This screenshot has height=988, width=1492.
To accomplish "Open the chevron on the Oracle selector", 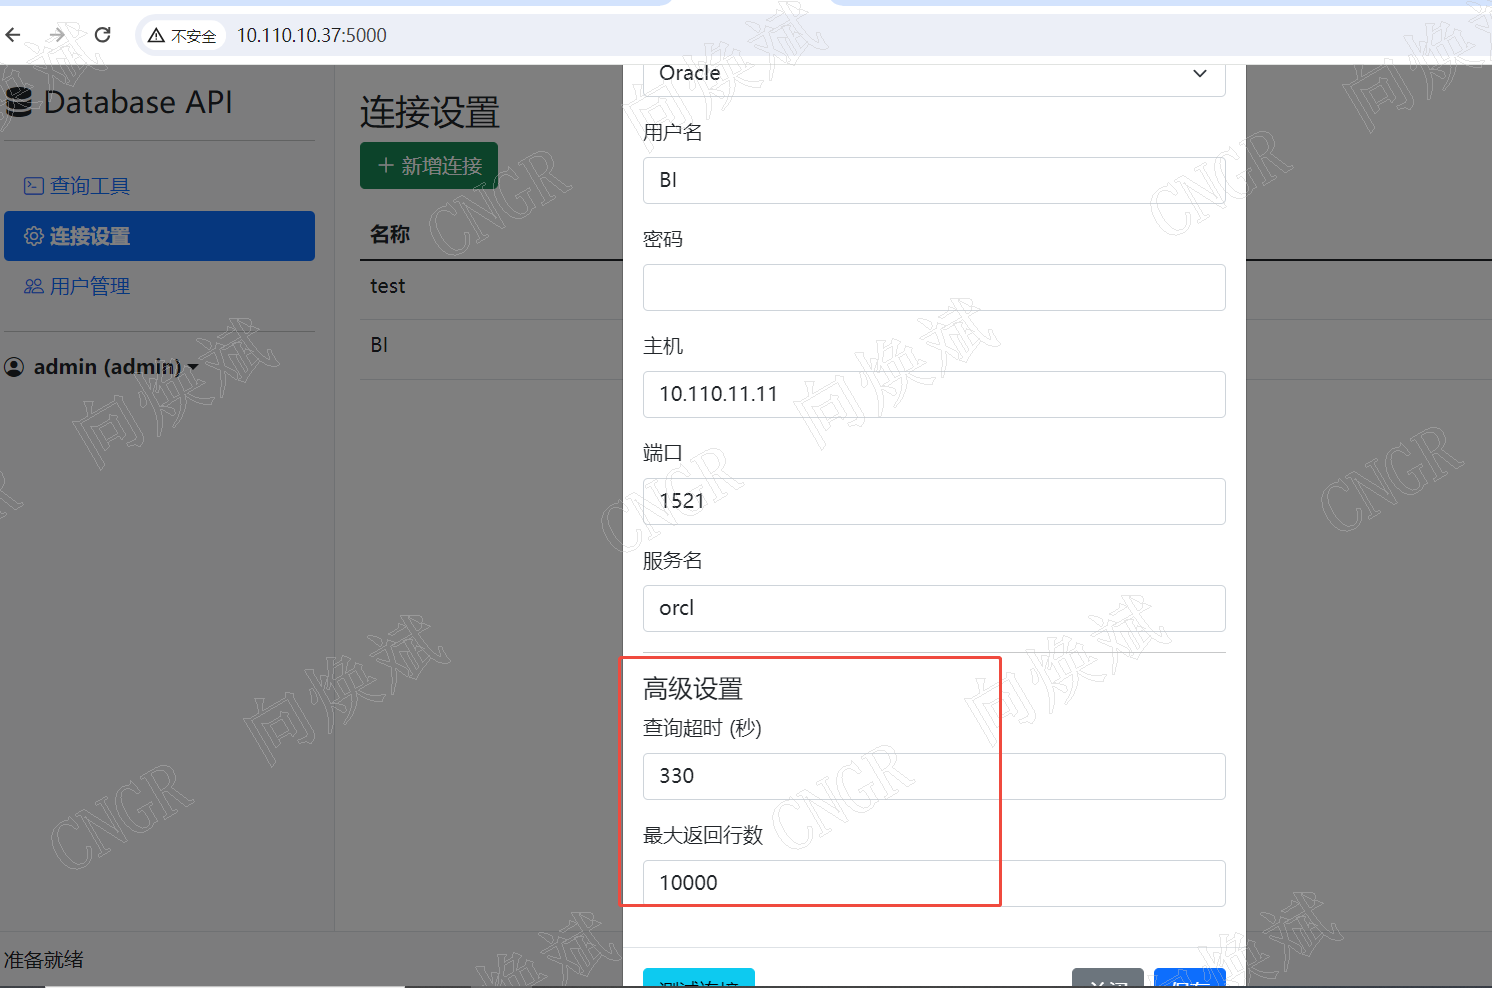I will [x=1199, y=73].
